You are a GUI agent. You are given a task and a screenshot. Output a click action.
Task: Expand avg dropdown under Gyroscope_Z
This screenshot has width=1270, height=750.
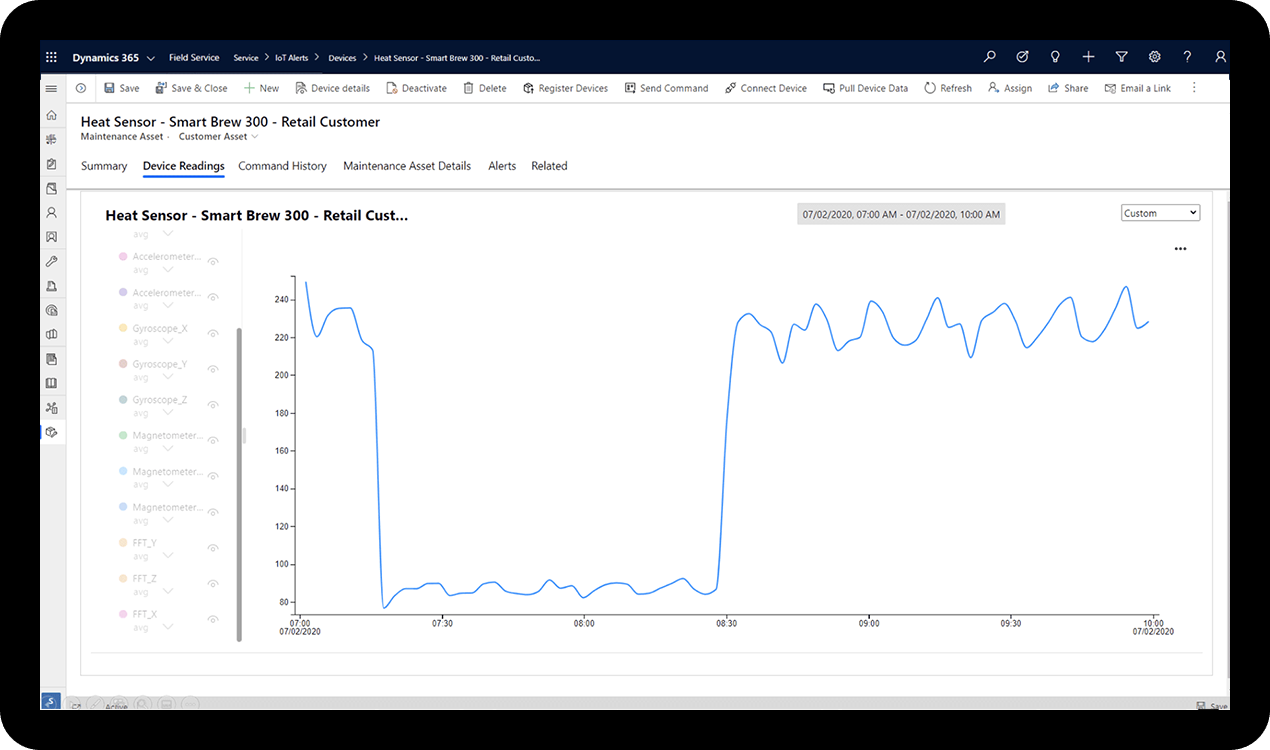pyautogui.click(x=167, y=414)
